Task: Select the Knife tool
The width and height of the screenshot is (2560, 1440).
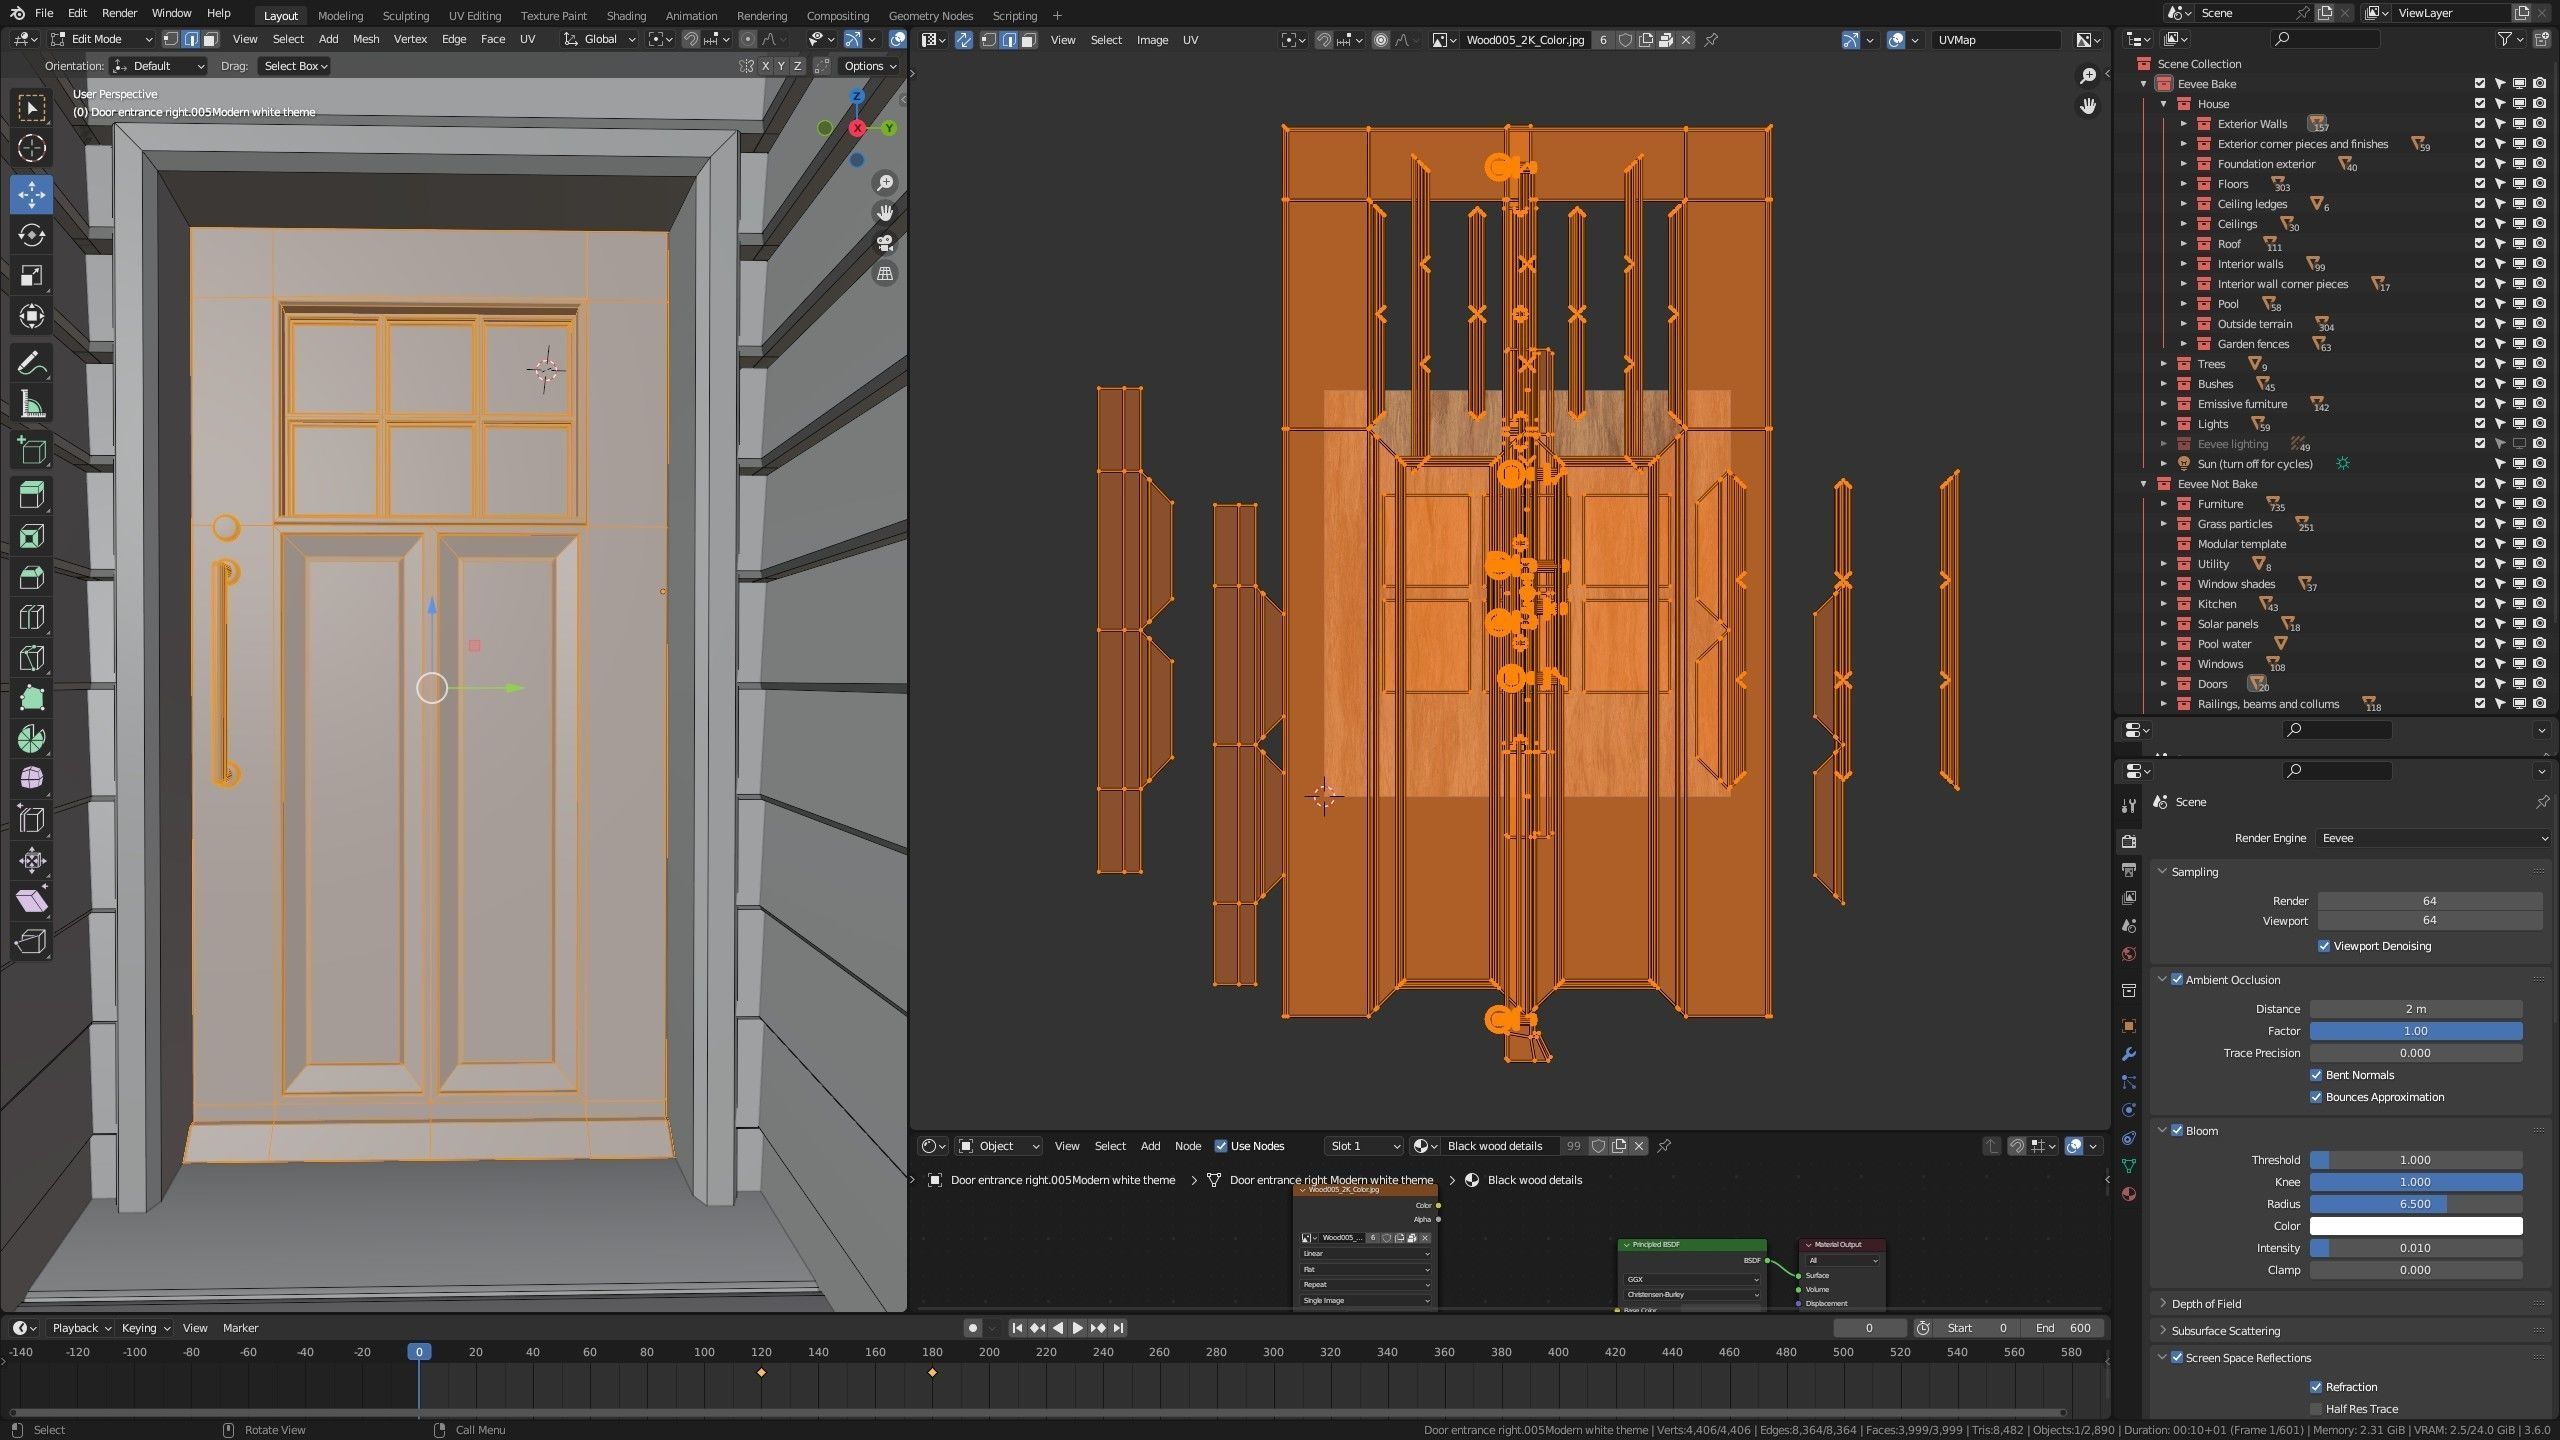Action: [x=31, y=657]
